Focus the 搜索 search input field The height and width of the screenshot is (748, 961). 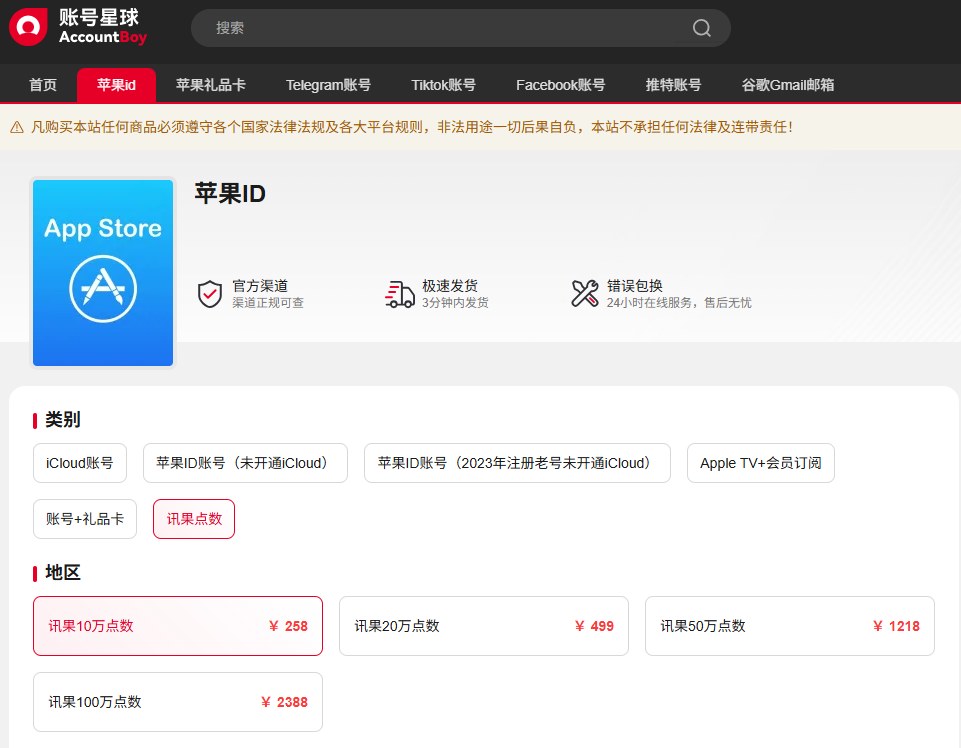tap(460, 28)
